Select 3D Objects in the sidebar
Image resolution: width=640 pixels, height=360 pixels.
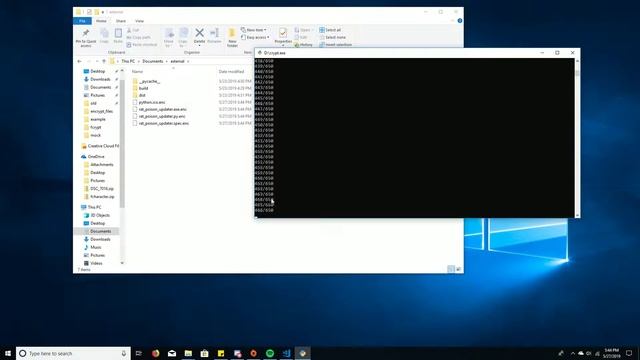100,215
